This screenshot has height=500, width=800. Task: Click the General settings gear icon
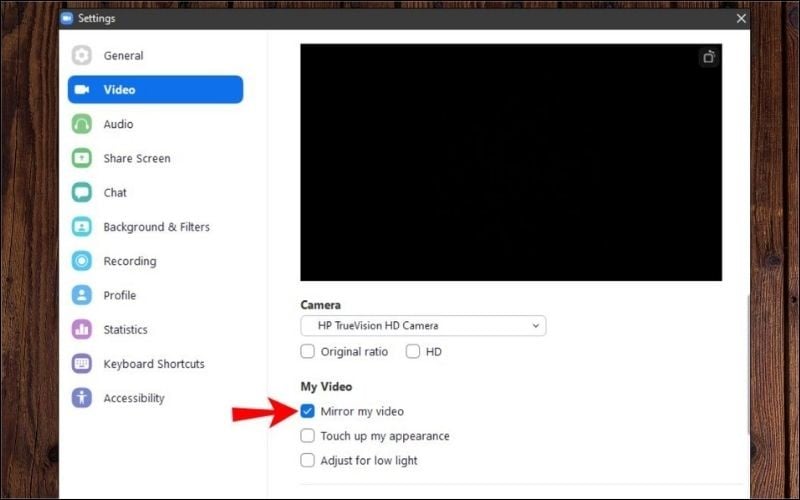click(x=82, y=56)
